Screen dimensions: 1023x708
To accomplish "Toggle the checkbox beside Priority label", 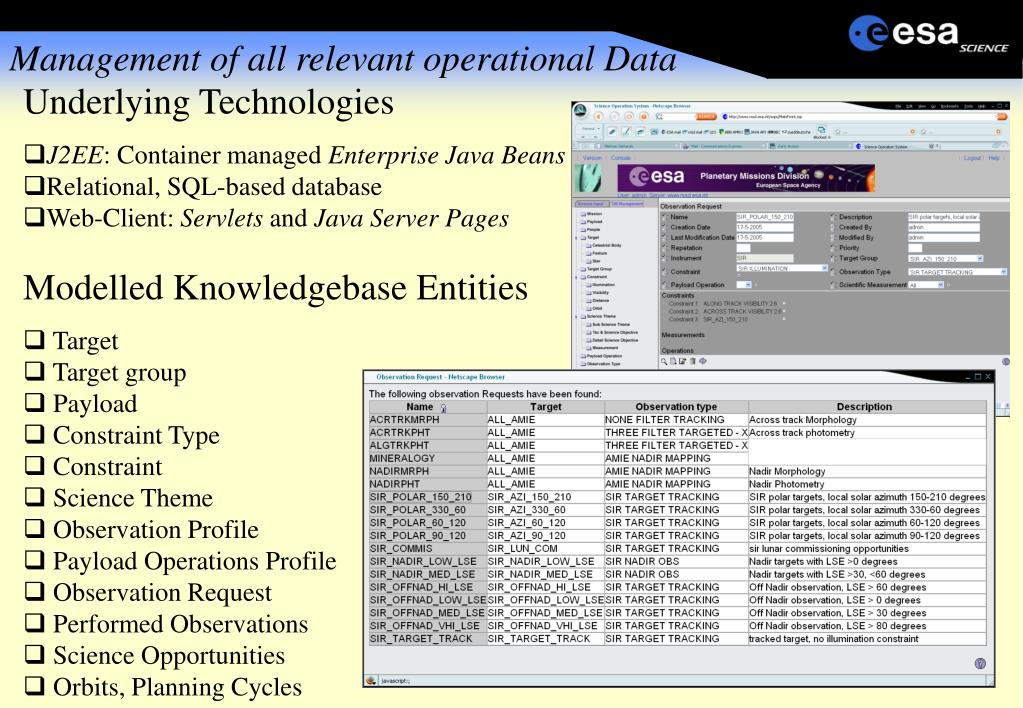I will pos(833,248).
